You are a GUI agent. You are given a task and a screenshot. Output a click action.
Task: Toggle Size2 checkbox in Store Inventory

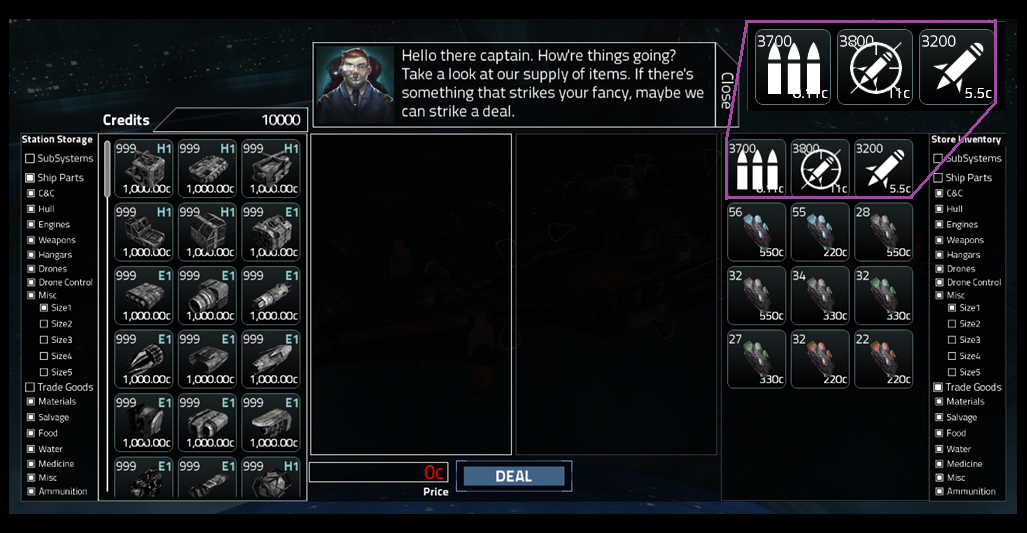[952, 323]
